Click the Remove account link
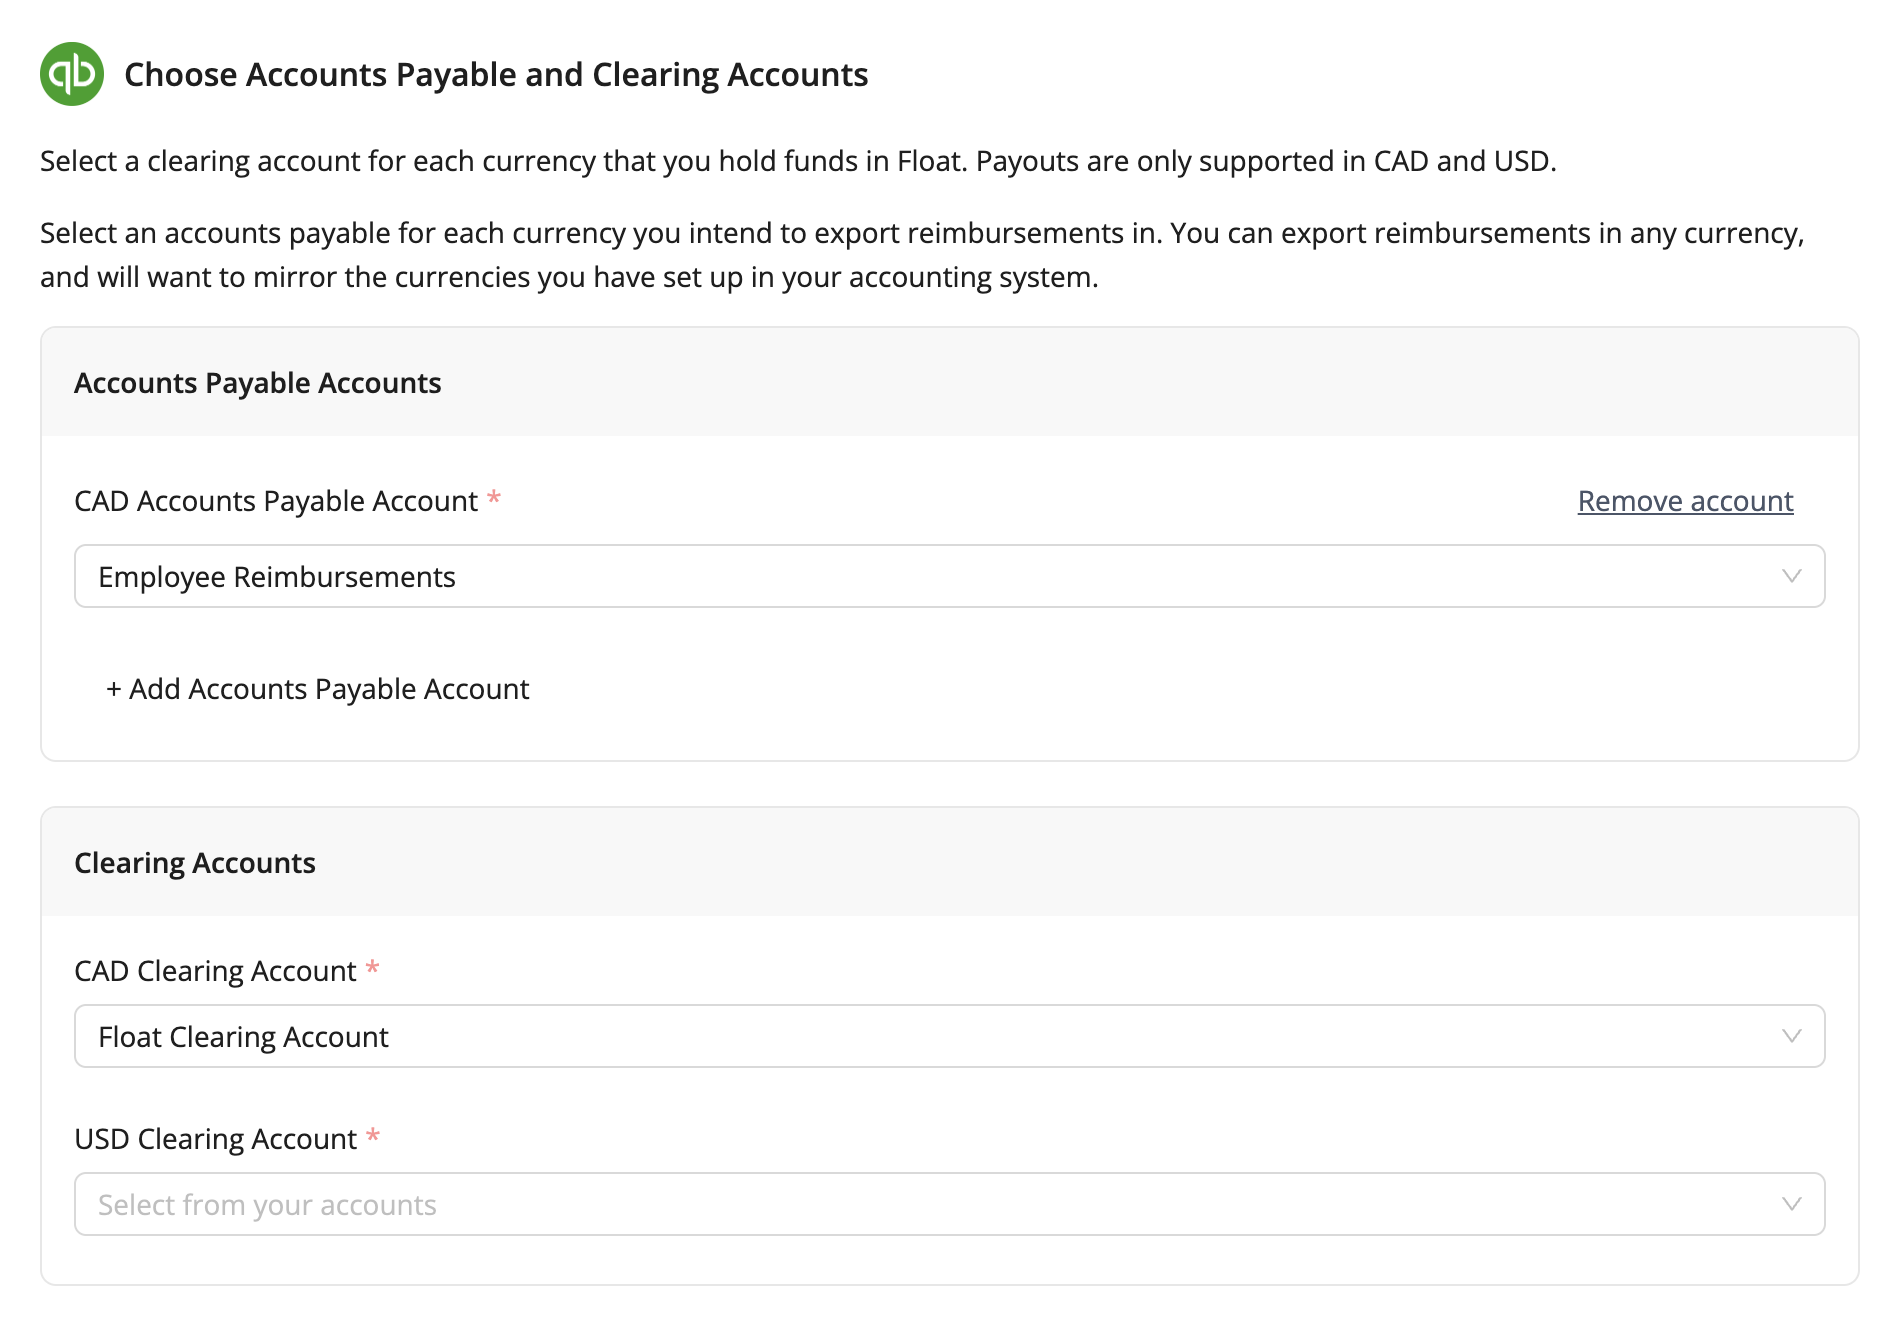 1685,501
